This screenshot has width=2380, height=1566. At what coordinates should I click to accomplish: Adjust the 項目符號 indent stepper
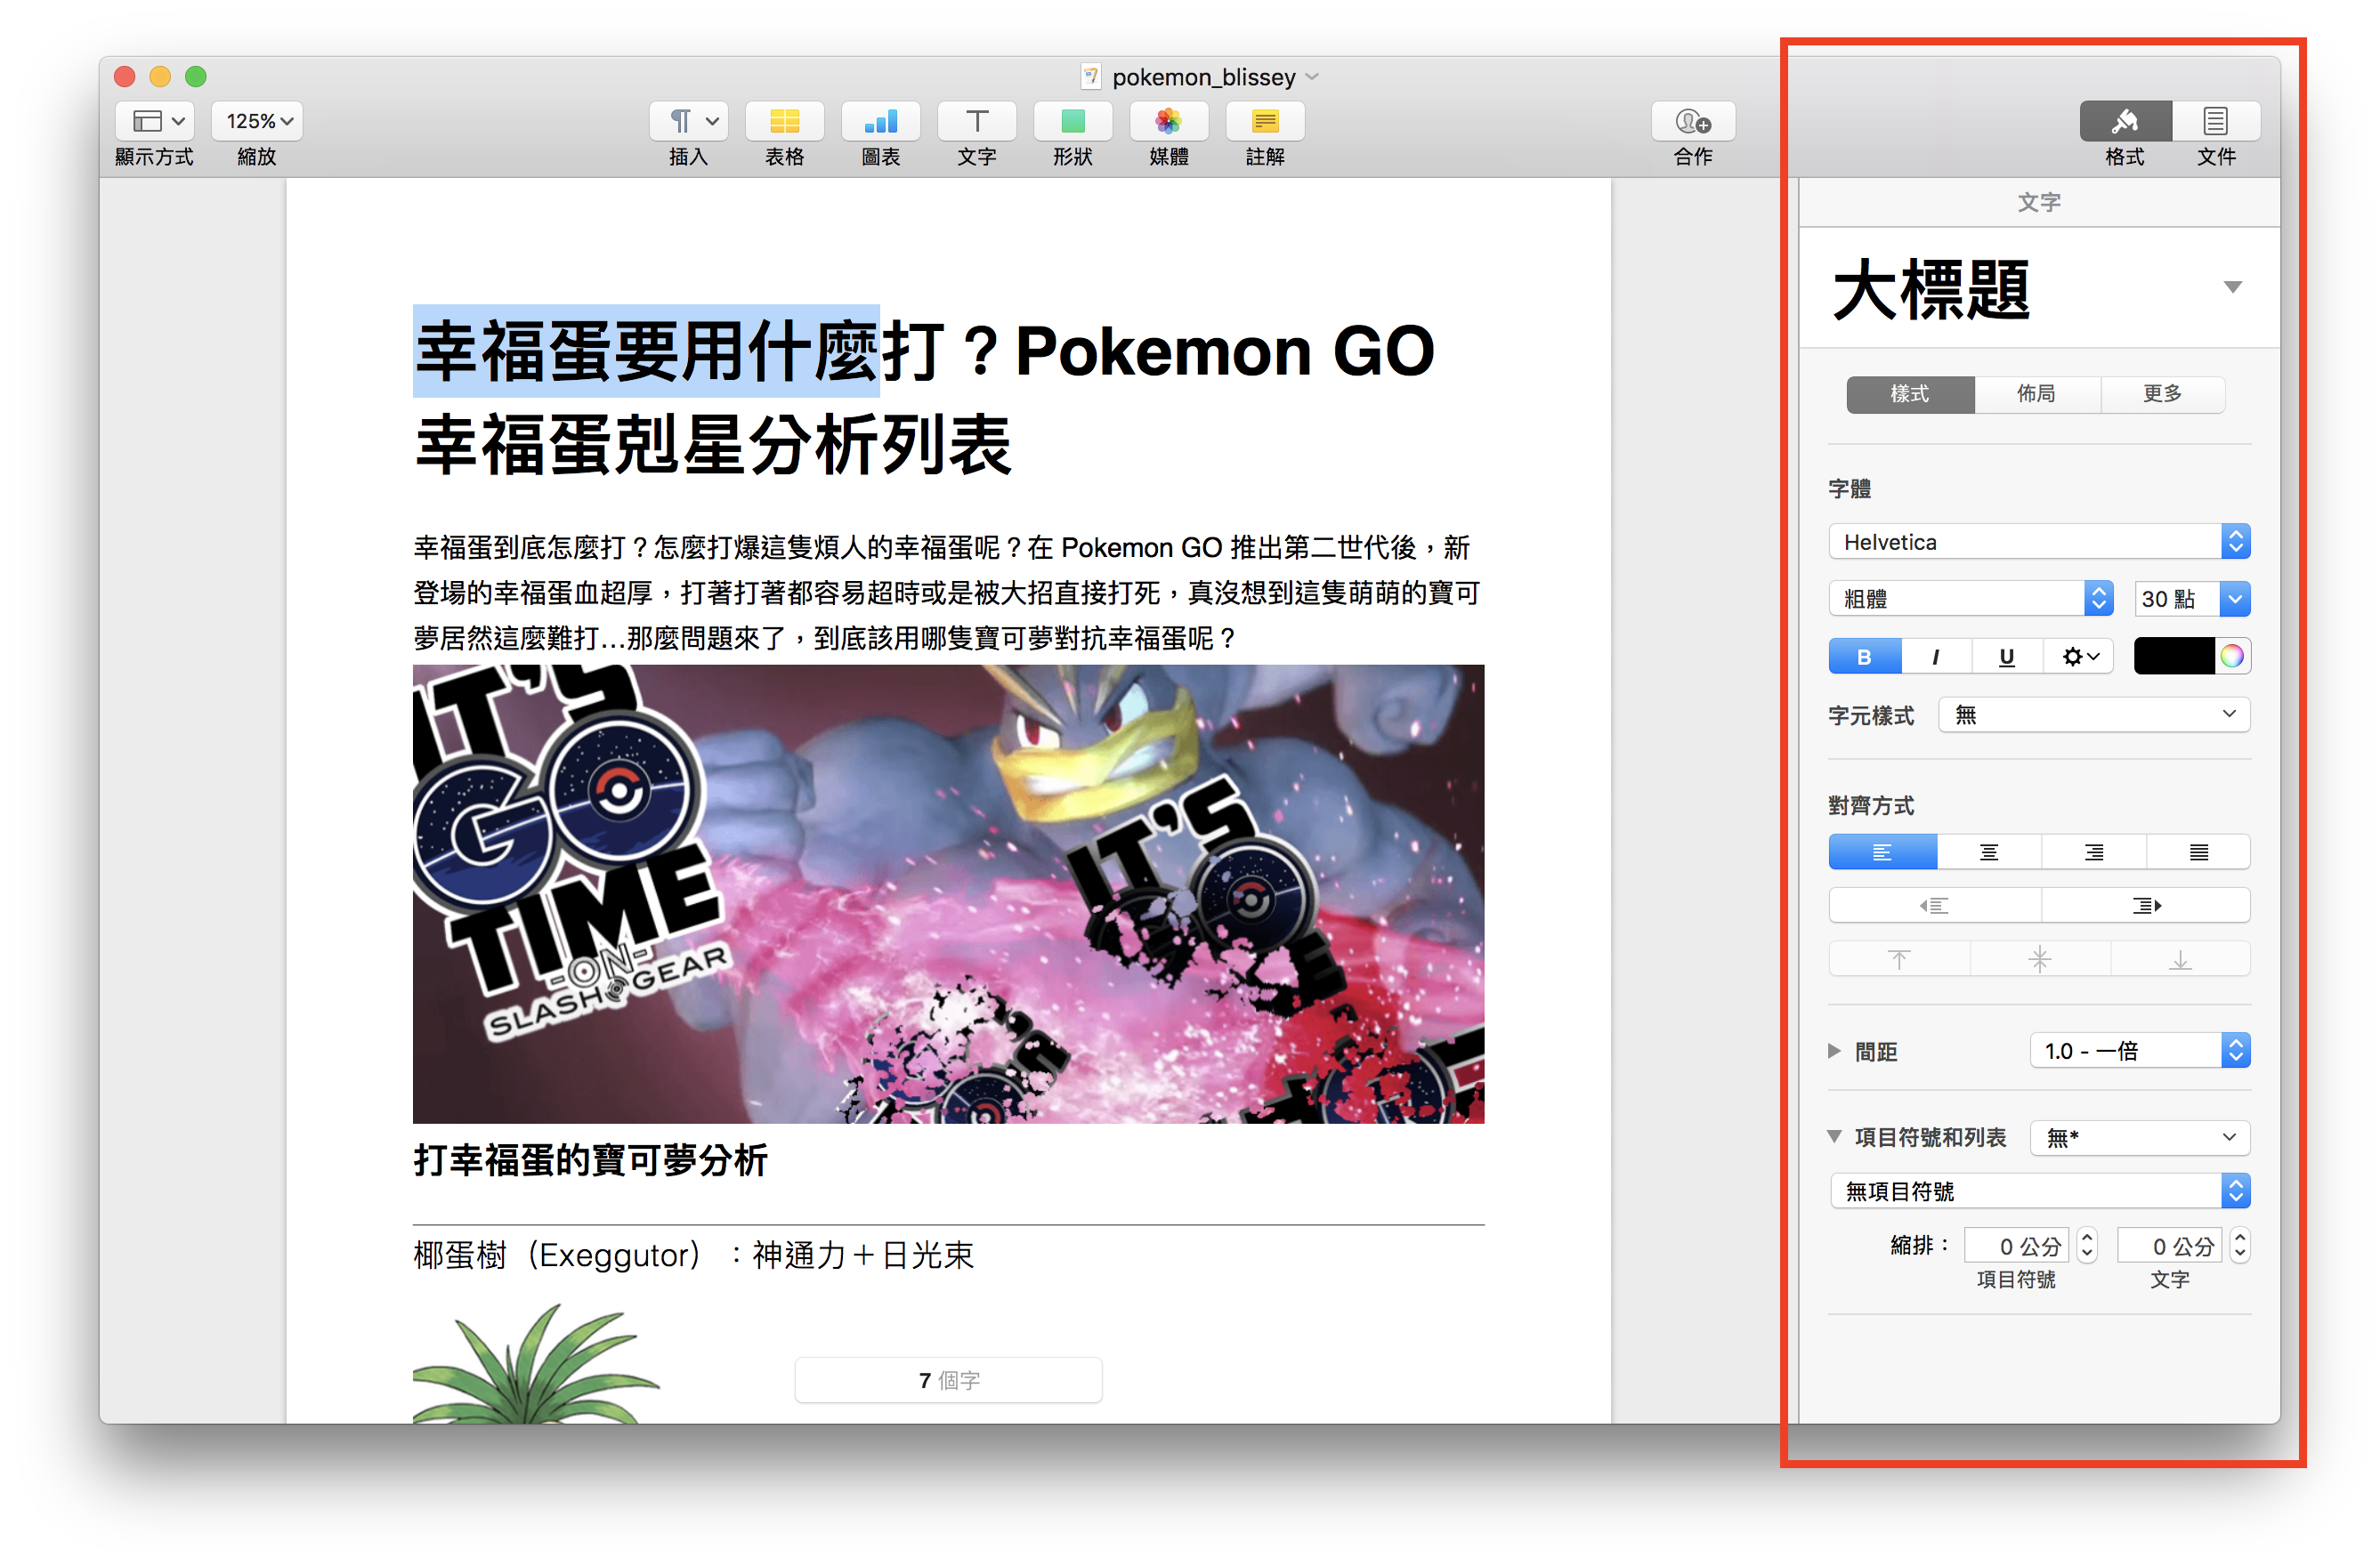2086,1246
